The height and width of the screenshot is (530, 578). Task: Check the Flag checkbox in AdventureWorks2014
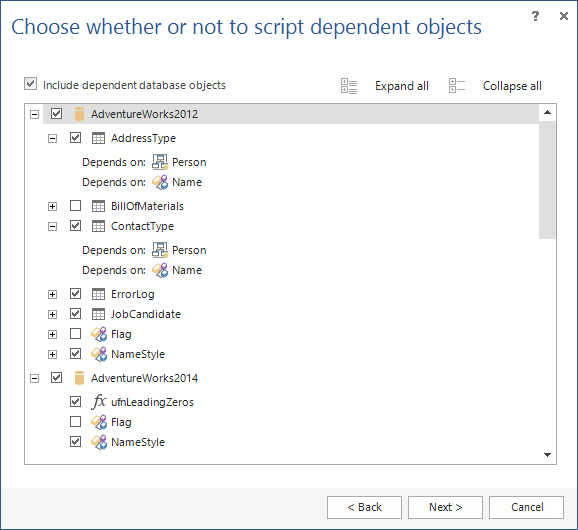76,421
